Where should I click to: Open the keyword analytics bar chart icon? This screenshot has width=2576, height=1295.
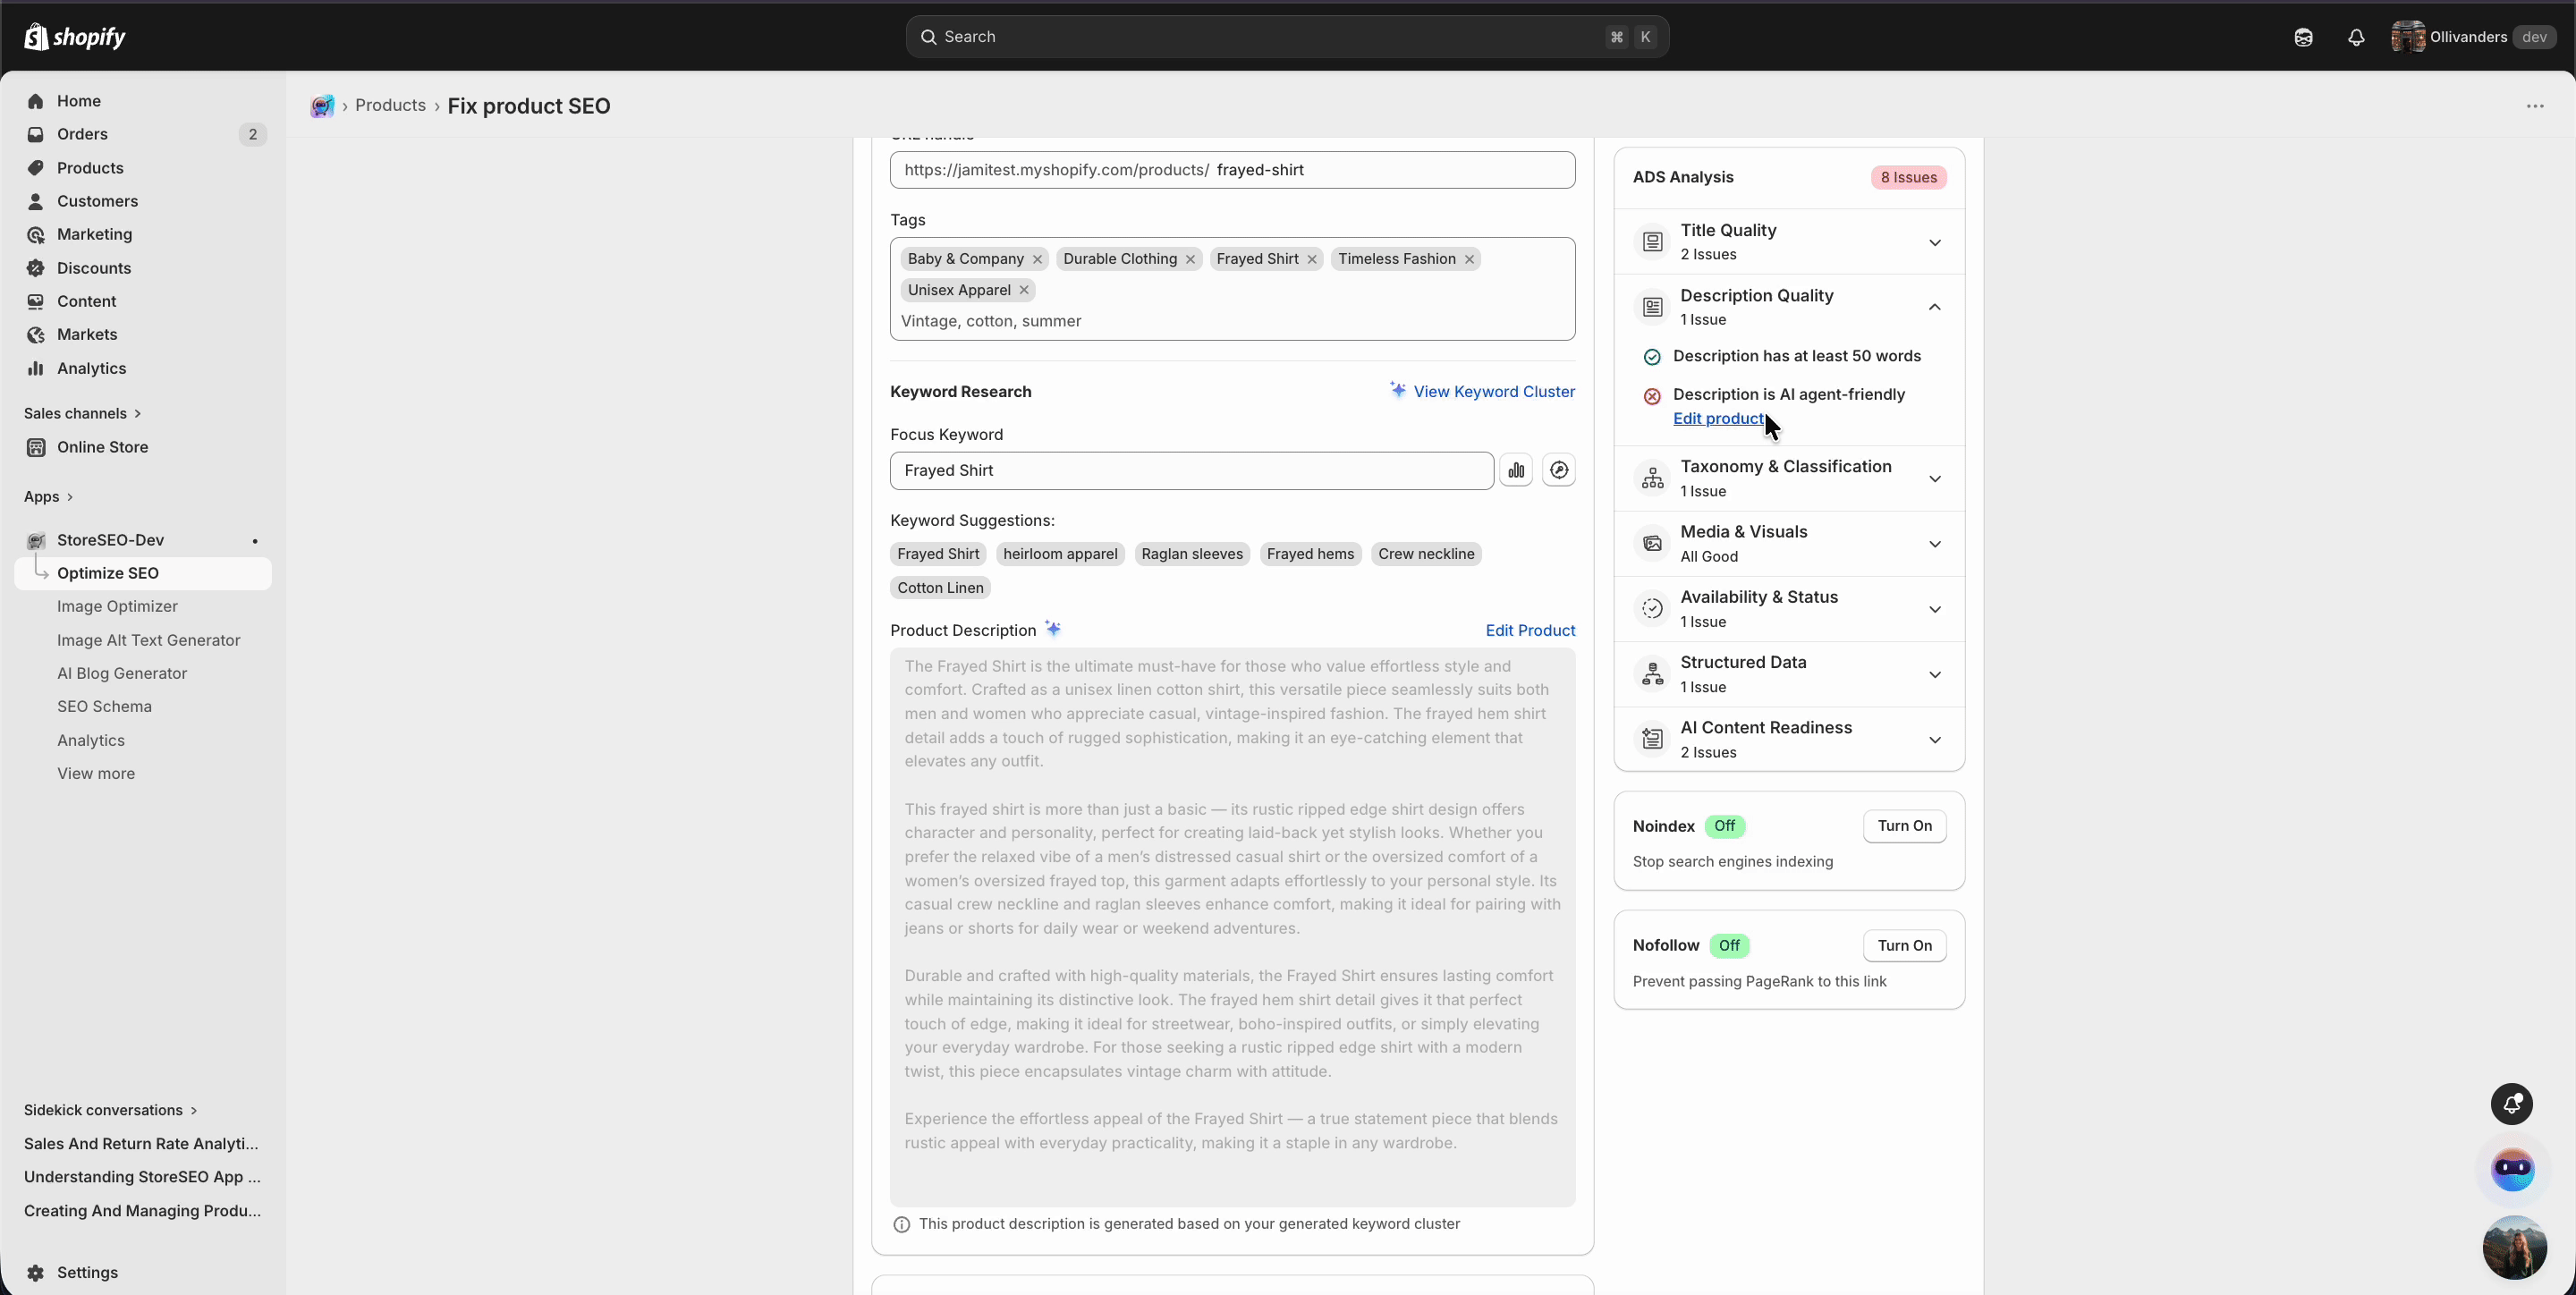(x=1516, y=470)
